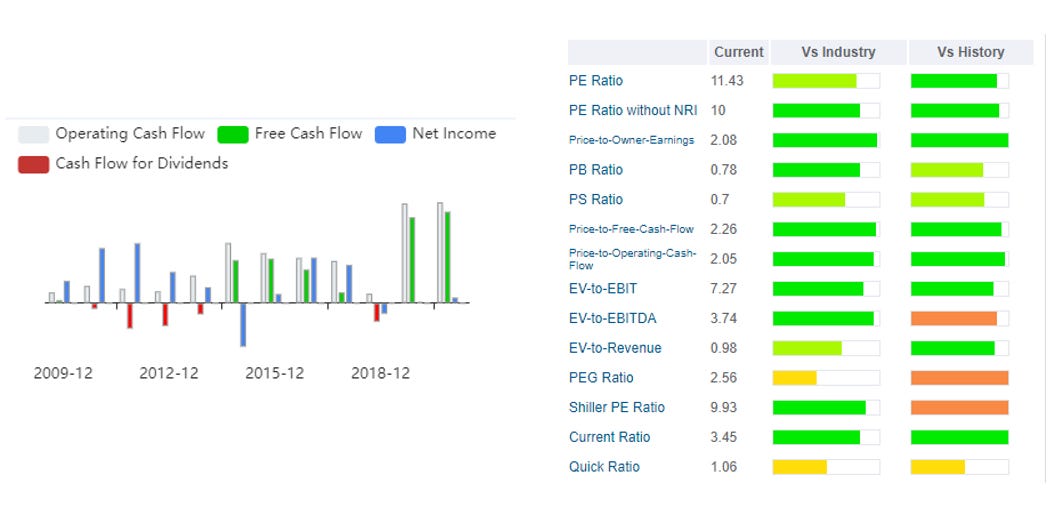
Task: Click the Shiller PE Ratio Vs History bar
Action: (x=960, y=407)
